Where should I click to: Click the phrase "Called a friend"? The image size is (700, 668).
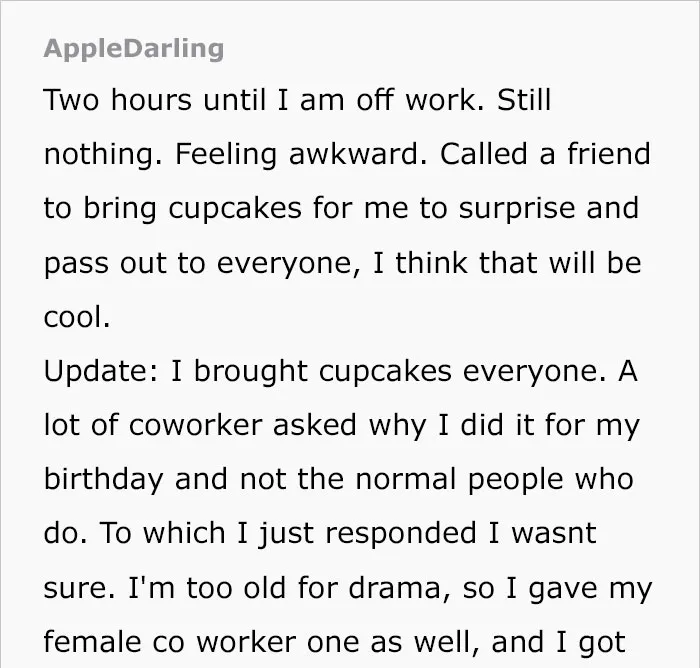[545, 154]
